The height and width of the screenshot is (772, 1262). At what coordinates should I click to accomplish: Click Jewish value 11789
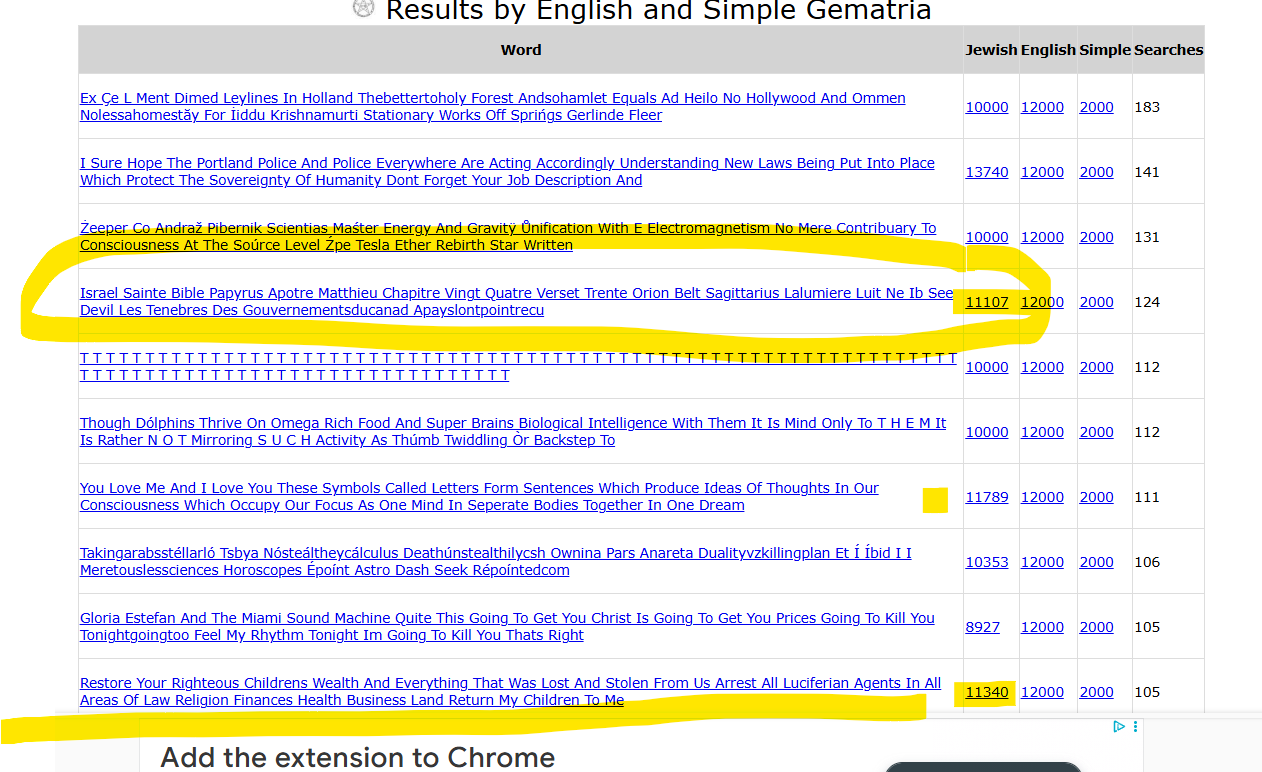(x=987, y=497)
